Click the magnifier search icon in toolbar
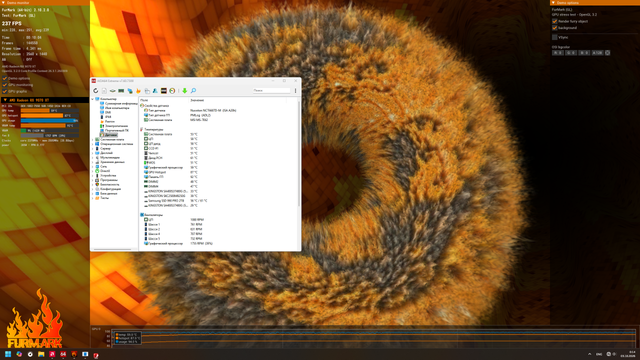The height and width of the screenshot is (360, 640). click(x=193, y=91)
